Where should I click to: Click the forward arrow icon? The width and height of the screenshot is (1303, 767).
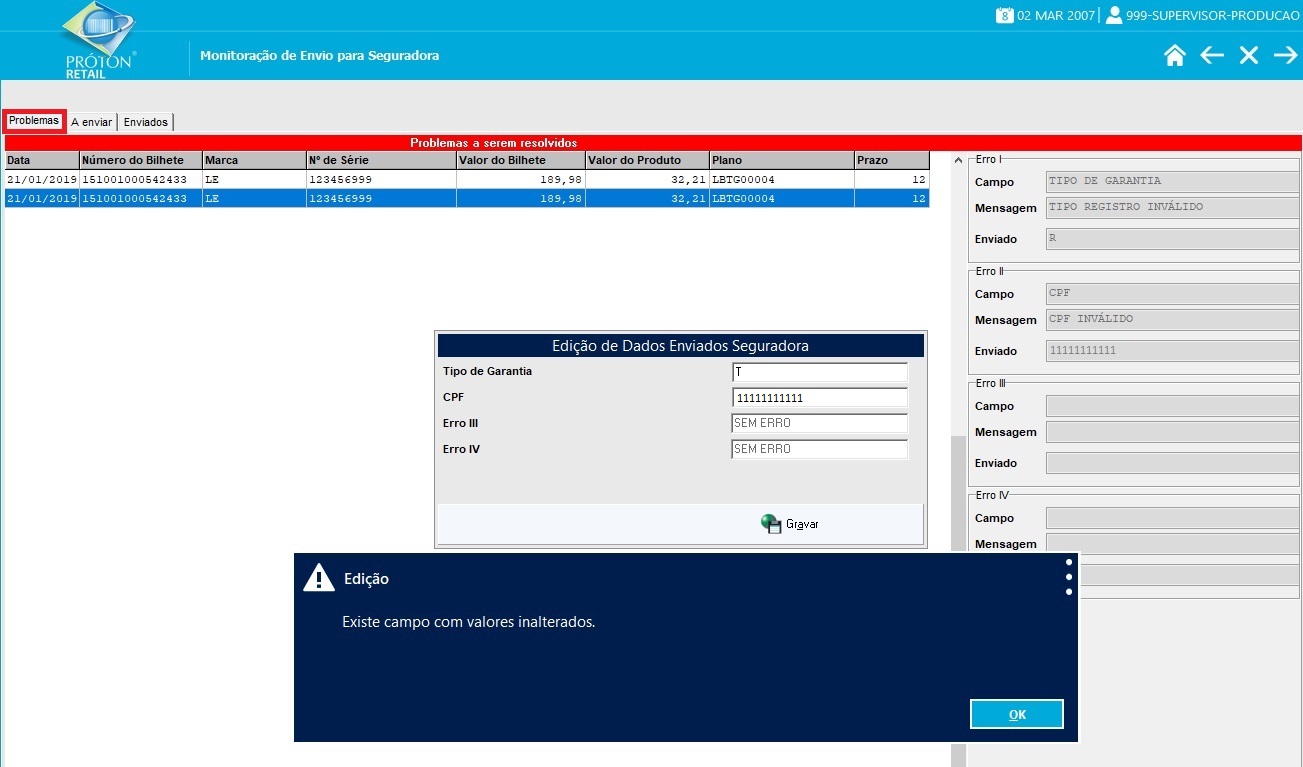(x=1285, y=56)
